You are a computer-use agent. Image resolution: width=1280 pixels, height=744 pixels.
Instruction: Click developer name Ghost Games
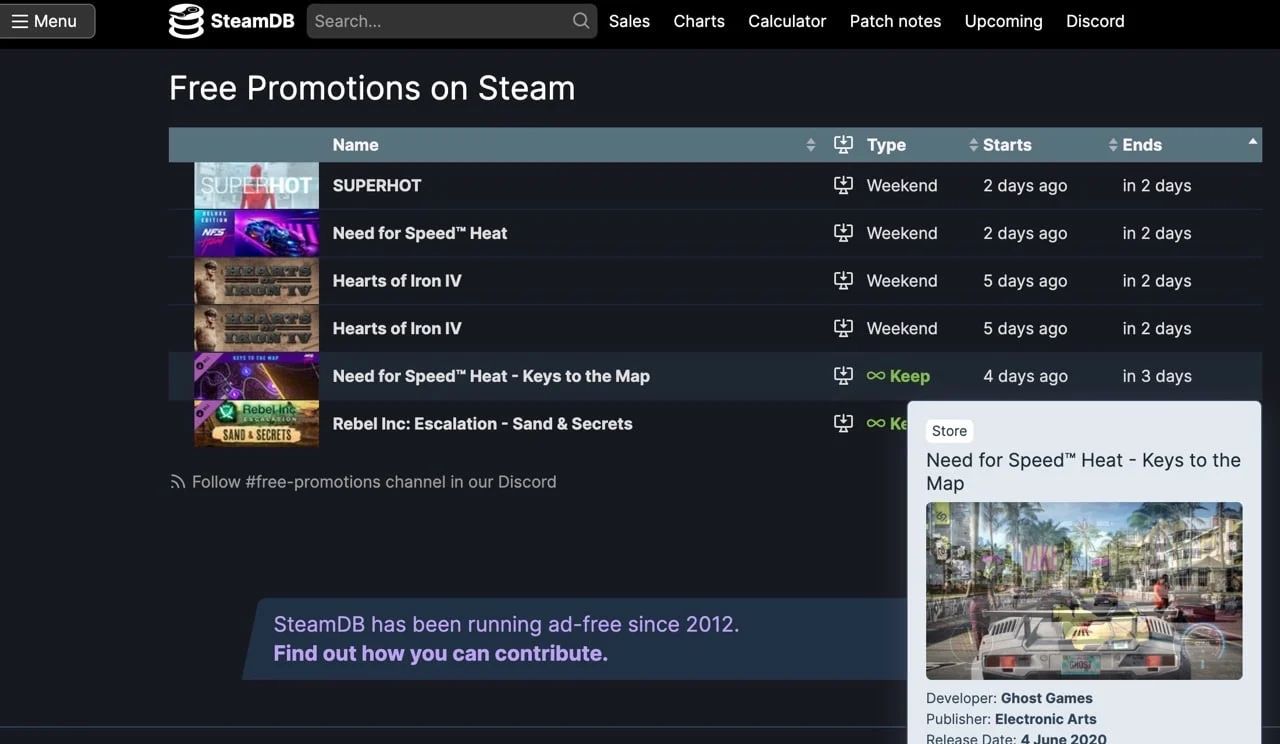pyautogui.click(x=1046, y=698)
